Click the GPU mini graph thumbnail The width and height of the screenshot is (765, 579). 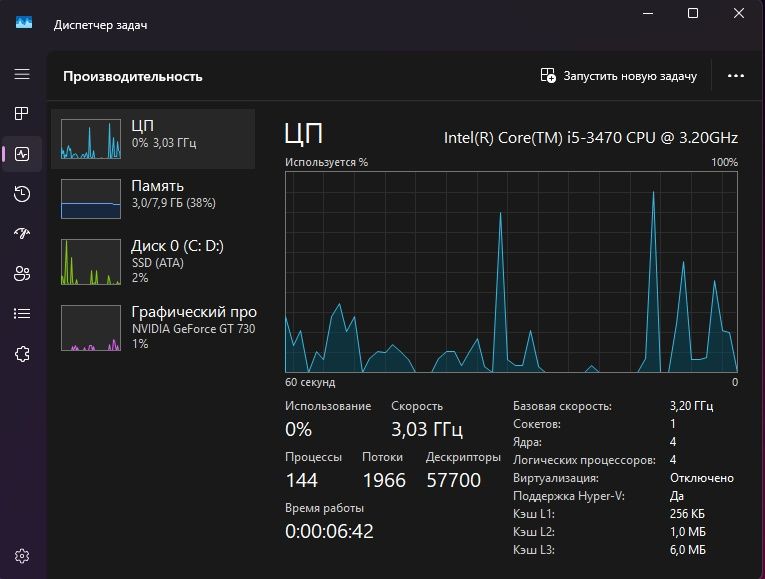tap(91, 328)
